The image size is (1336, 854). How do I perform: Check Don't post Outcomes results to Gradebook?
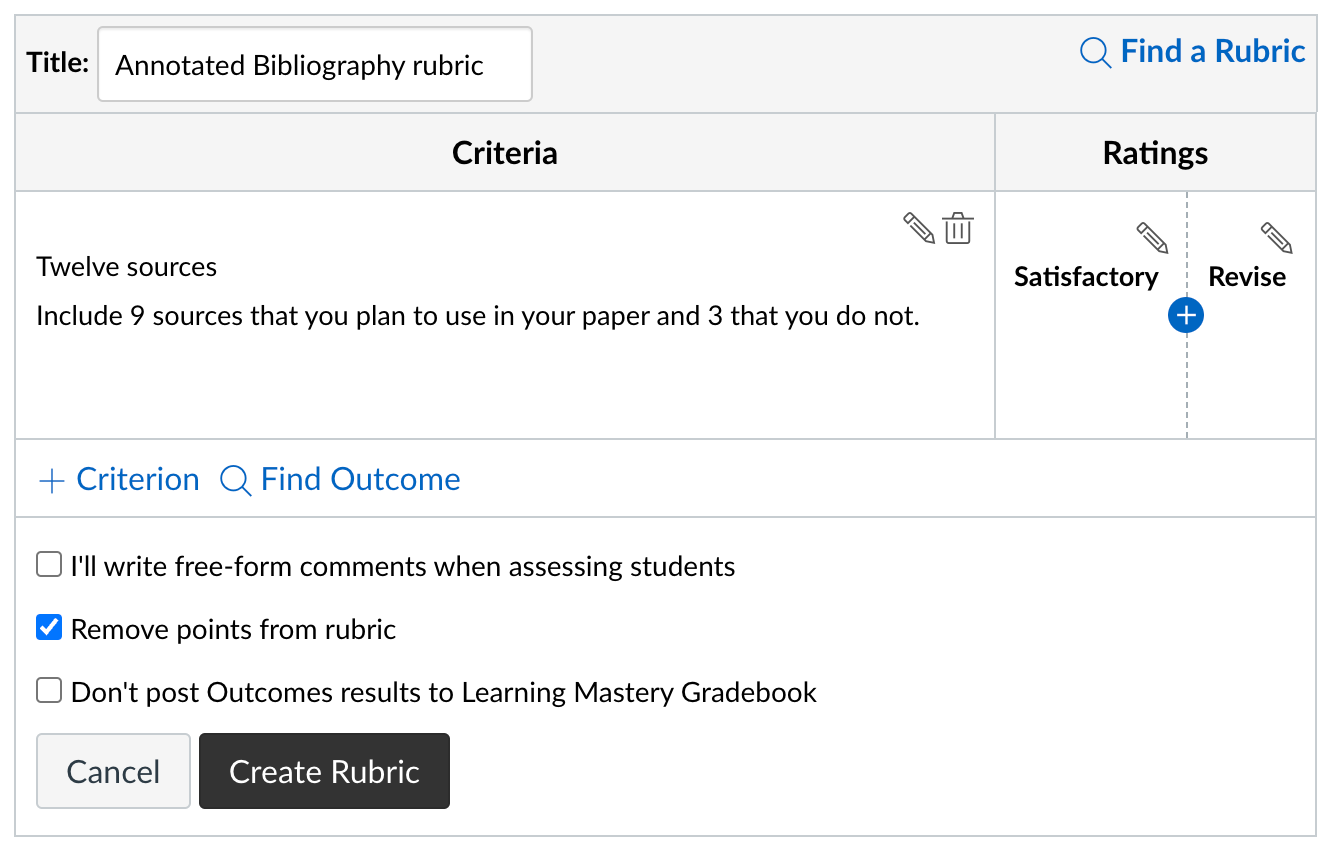tap(48, 690)
